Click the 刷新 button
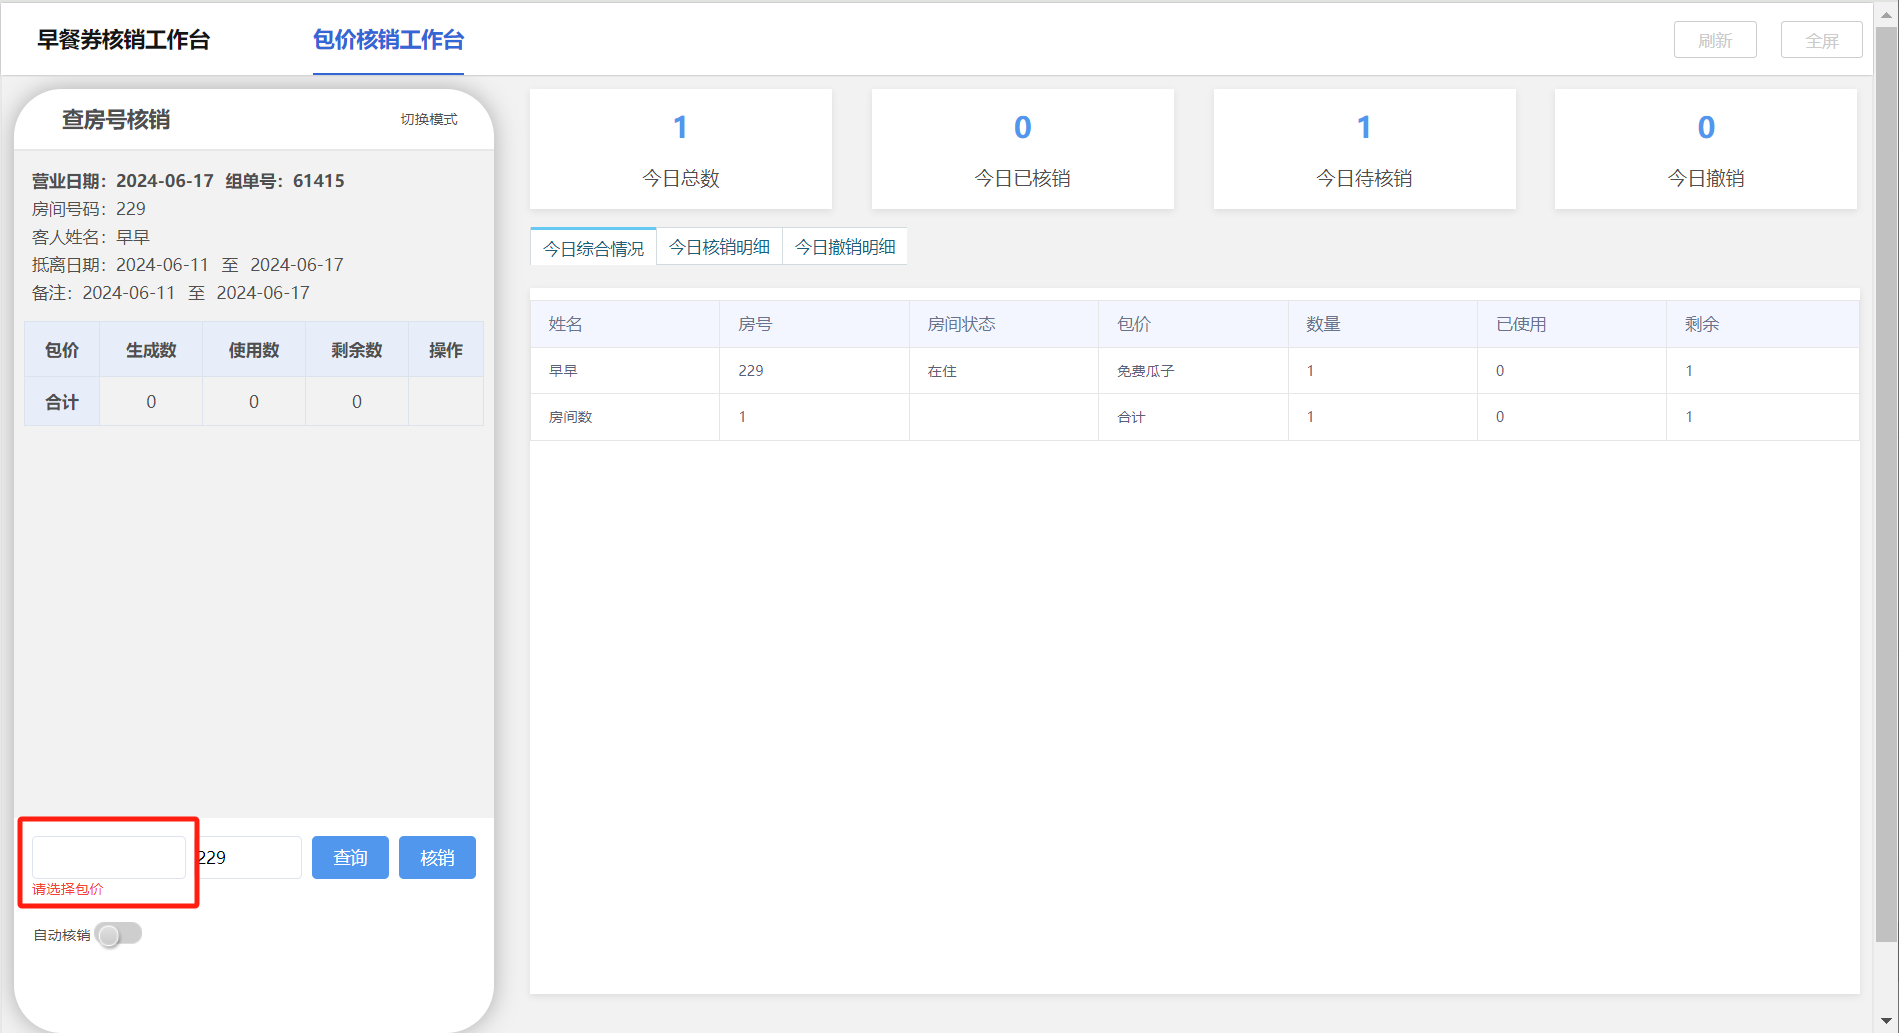 [1715, 40]
